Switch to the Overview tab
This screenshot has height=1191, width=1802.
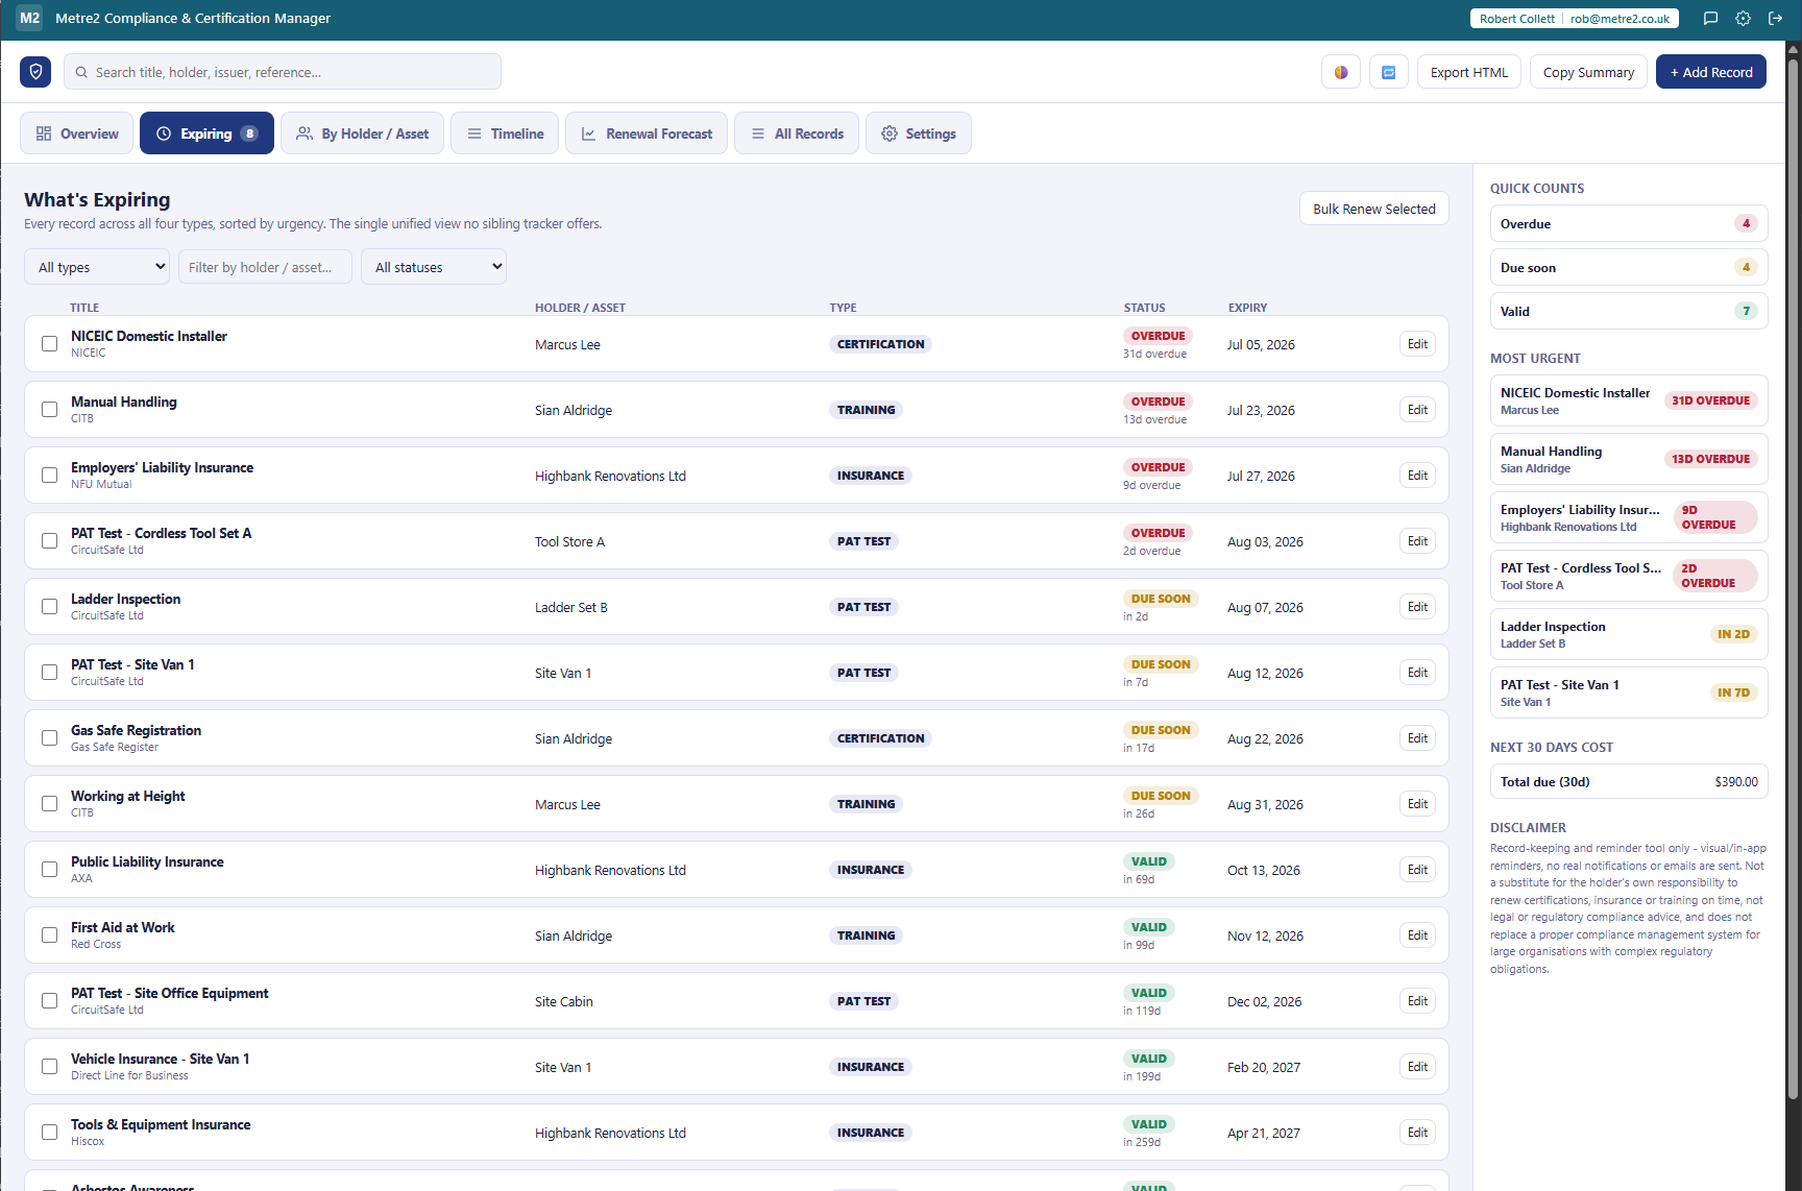[x=77, y=133]
